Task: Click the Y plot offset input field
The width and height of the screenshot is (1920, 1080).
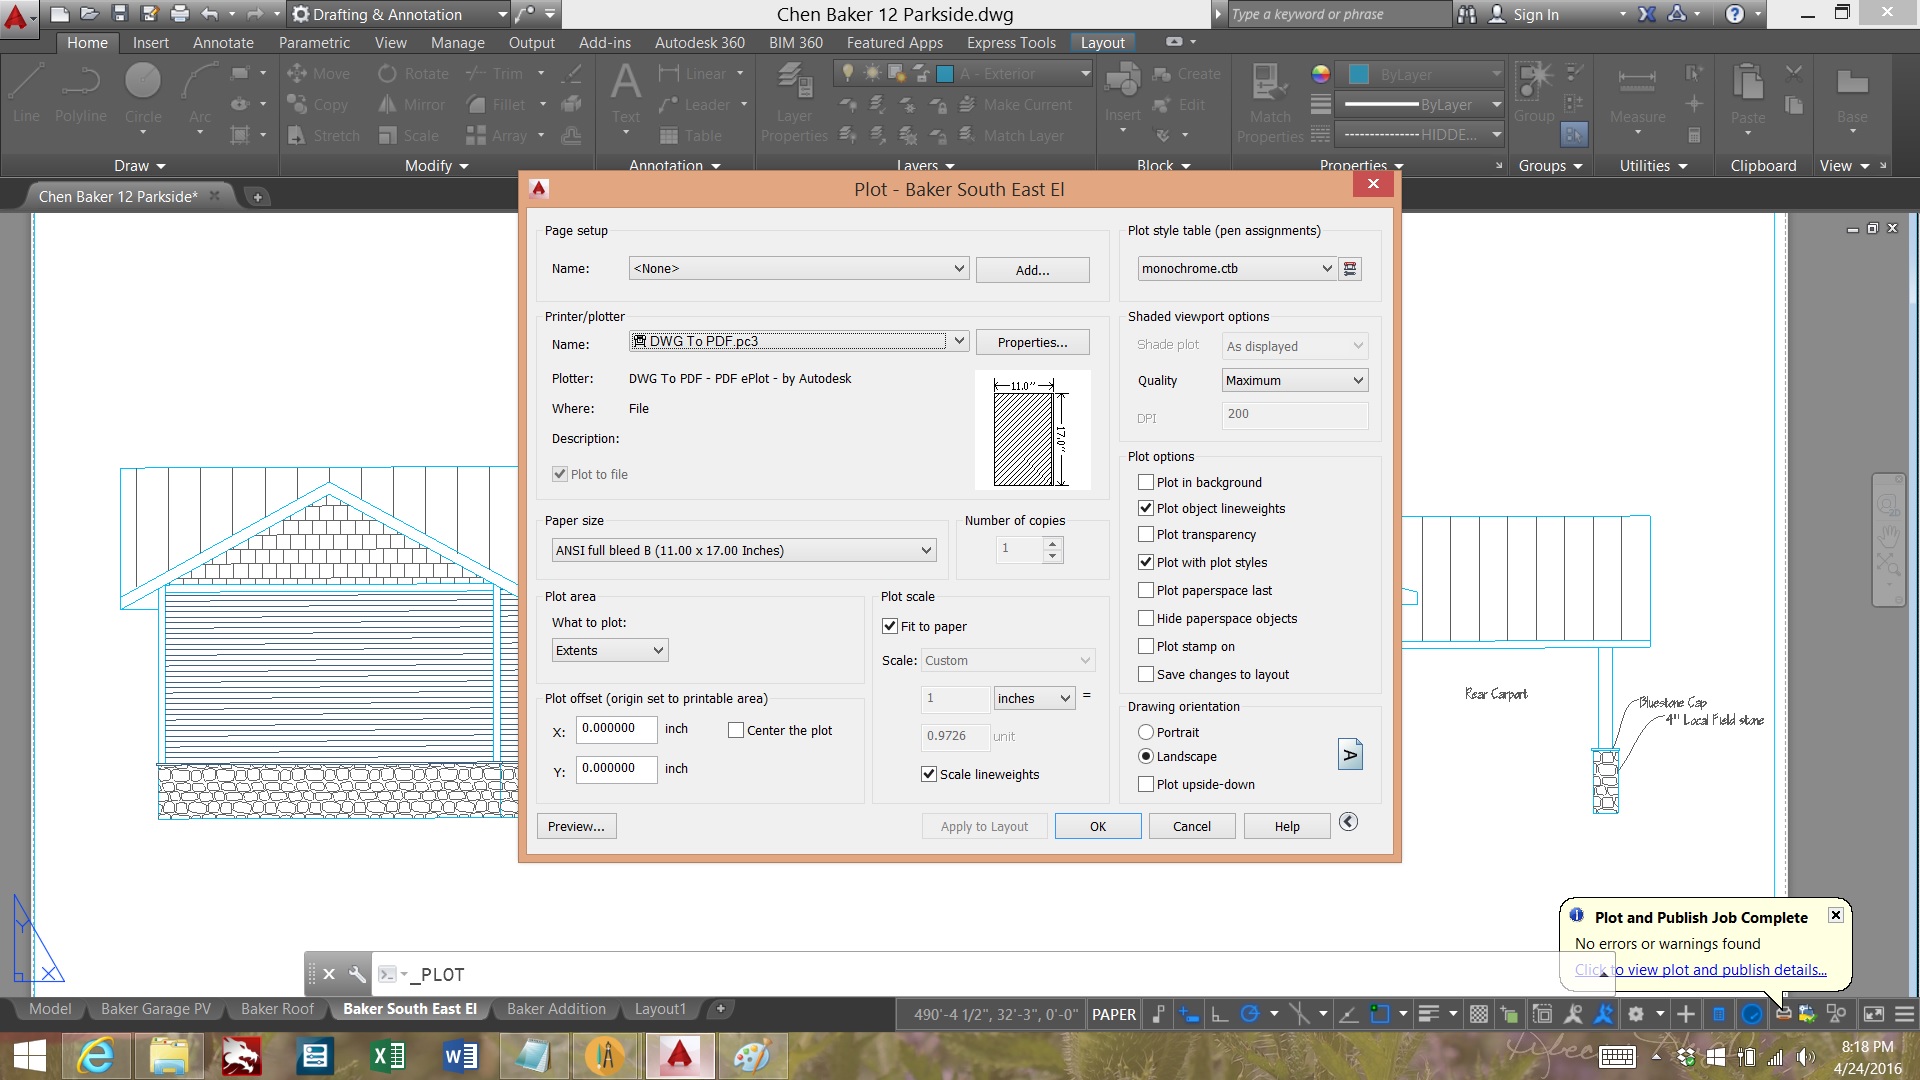Action: pyautogui.click(x=616, y=768)
